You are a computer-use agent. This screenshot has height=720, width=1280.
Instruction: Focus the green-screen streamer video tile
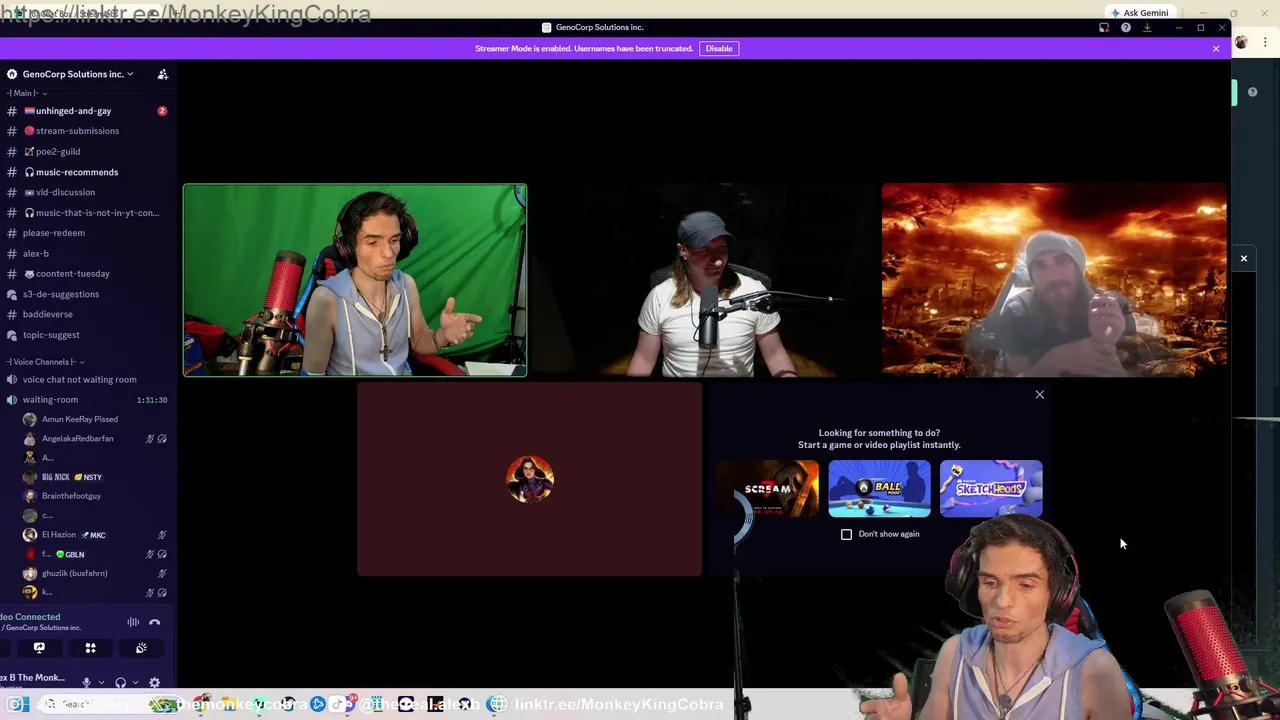click(355, 280)
